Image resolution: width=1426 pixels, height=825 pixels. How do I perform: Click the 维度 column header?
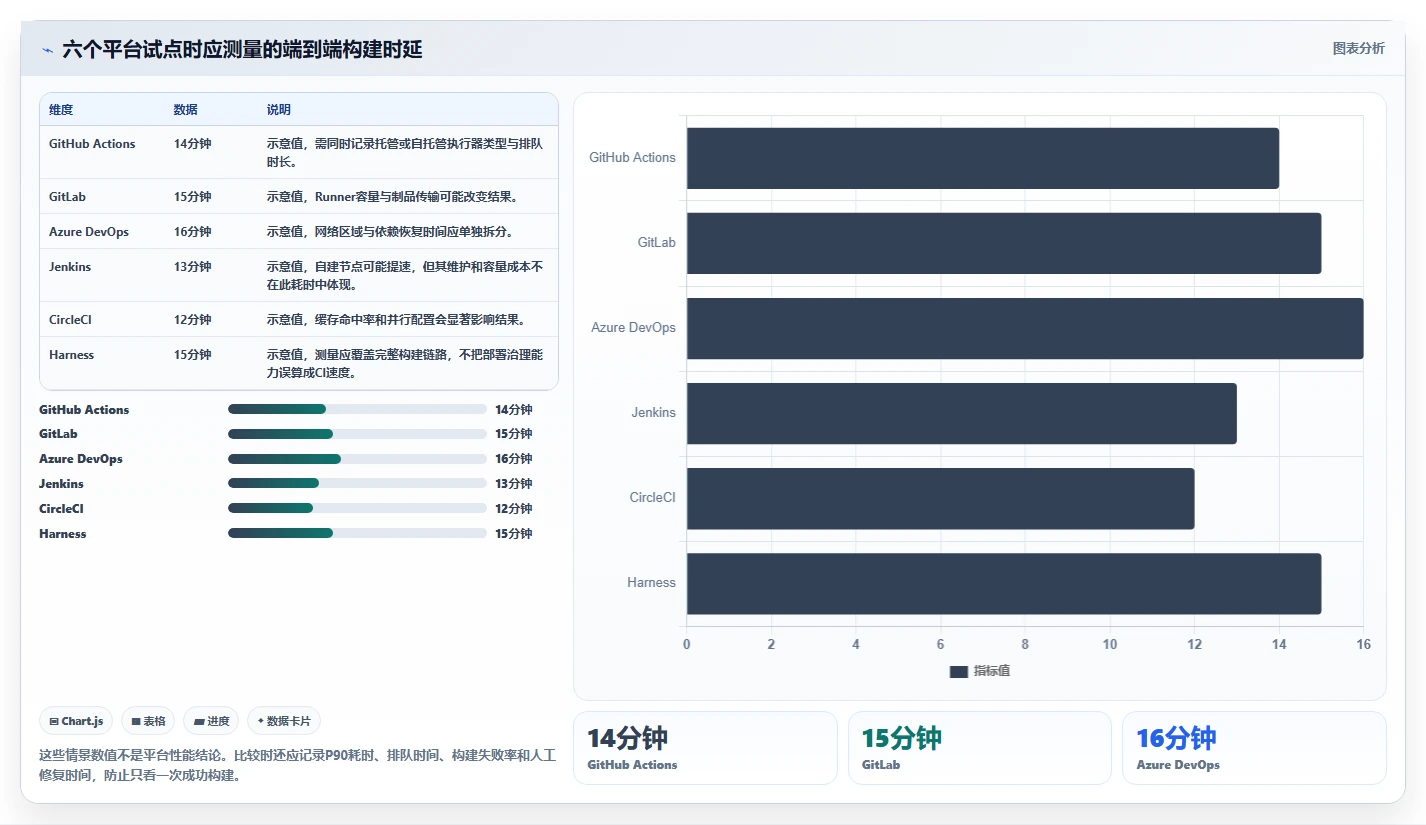[x=61, y=110]
